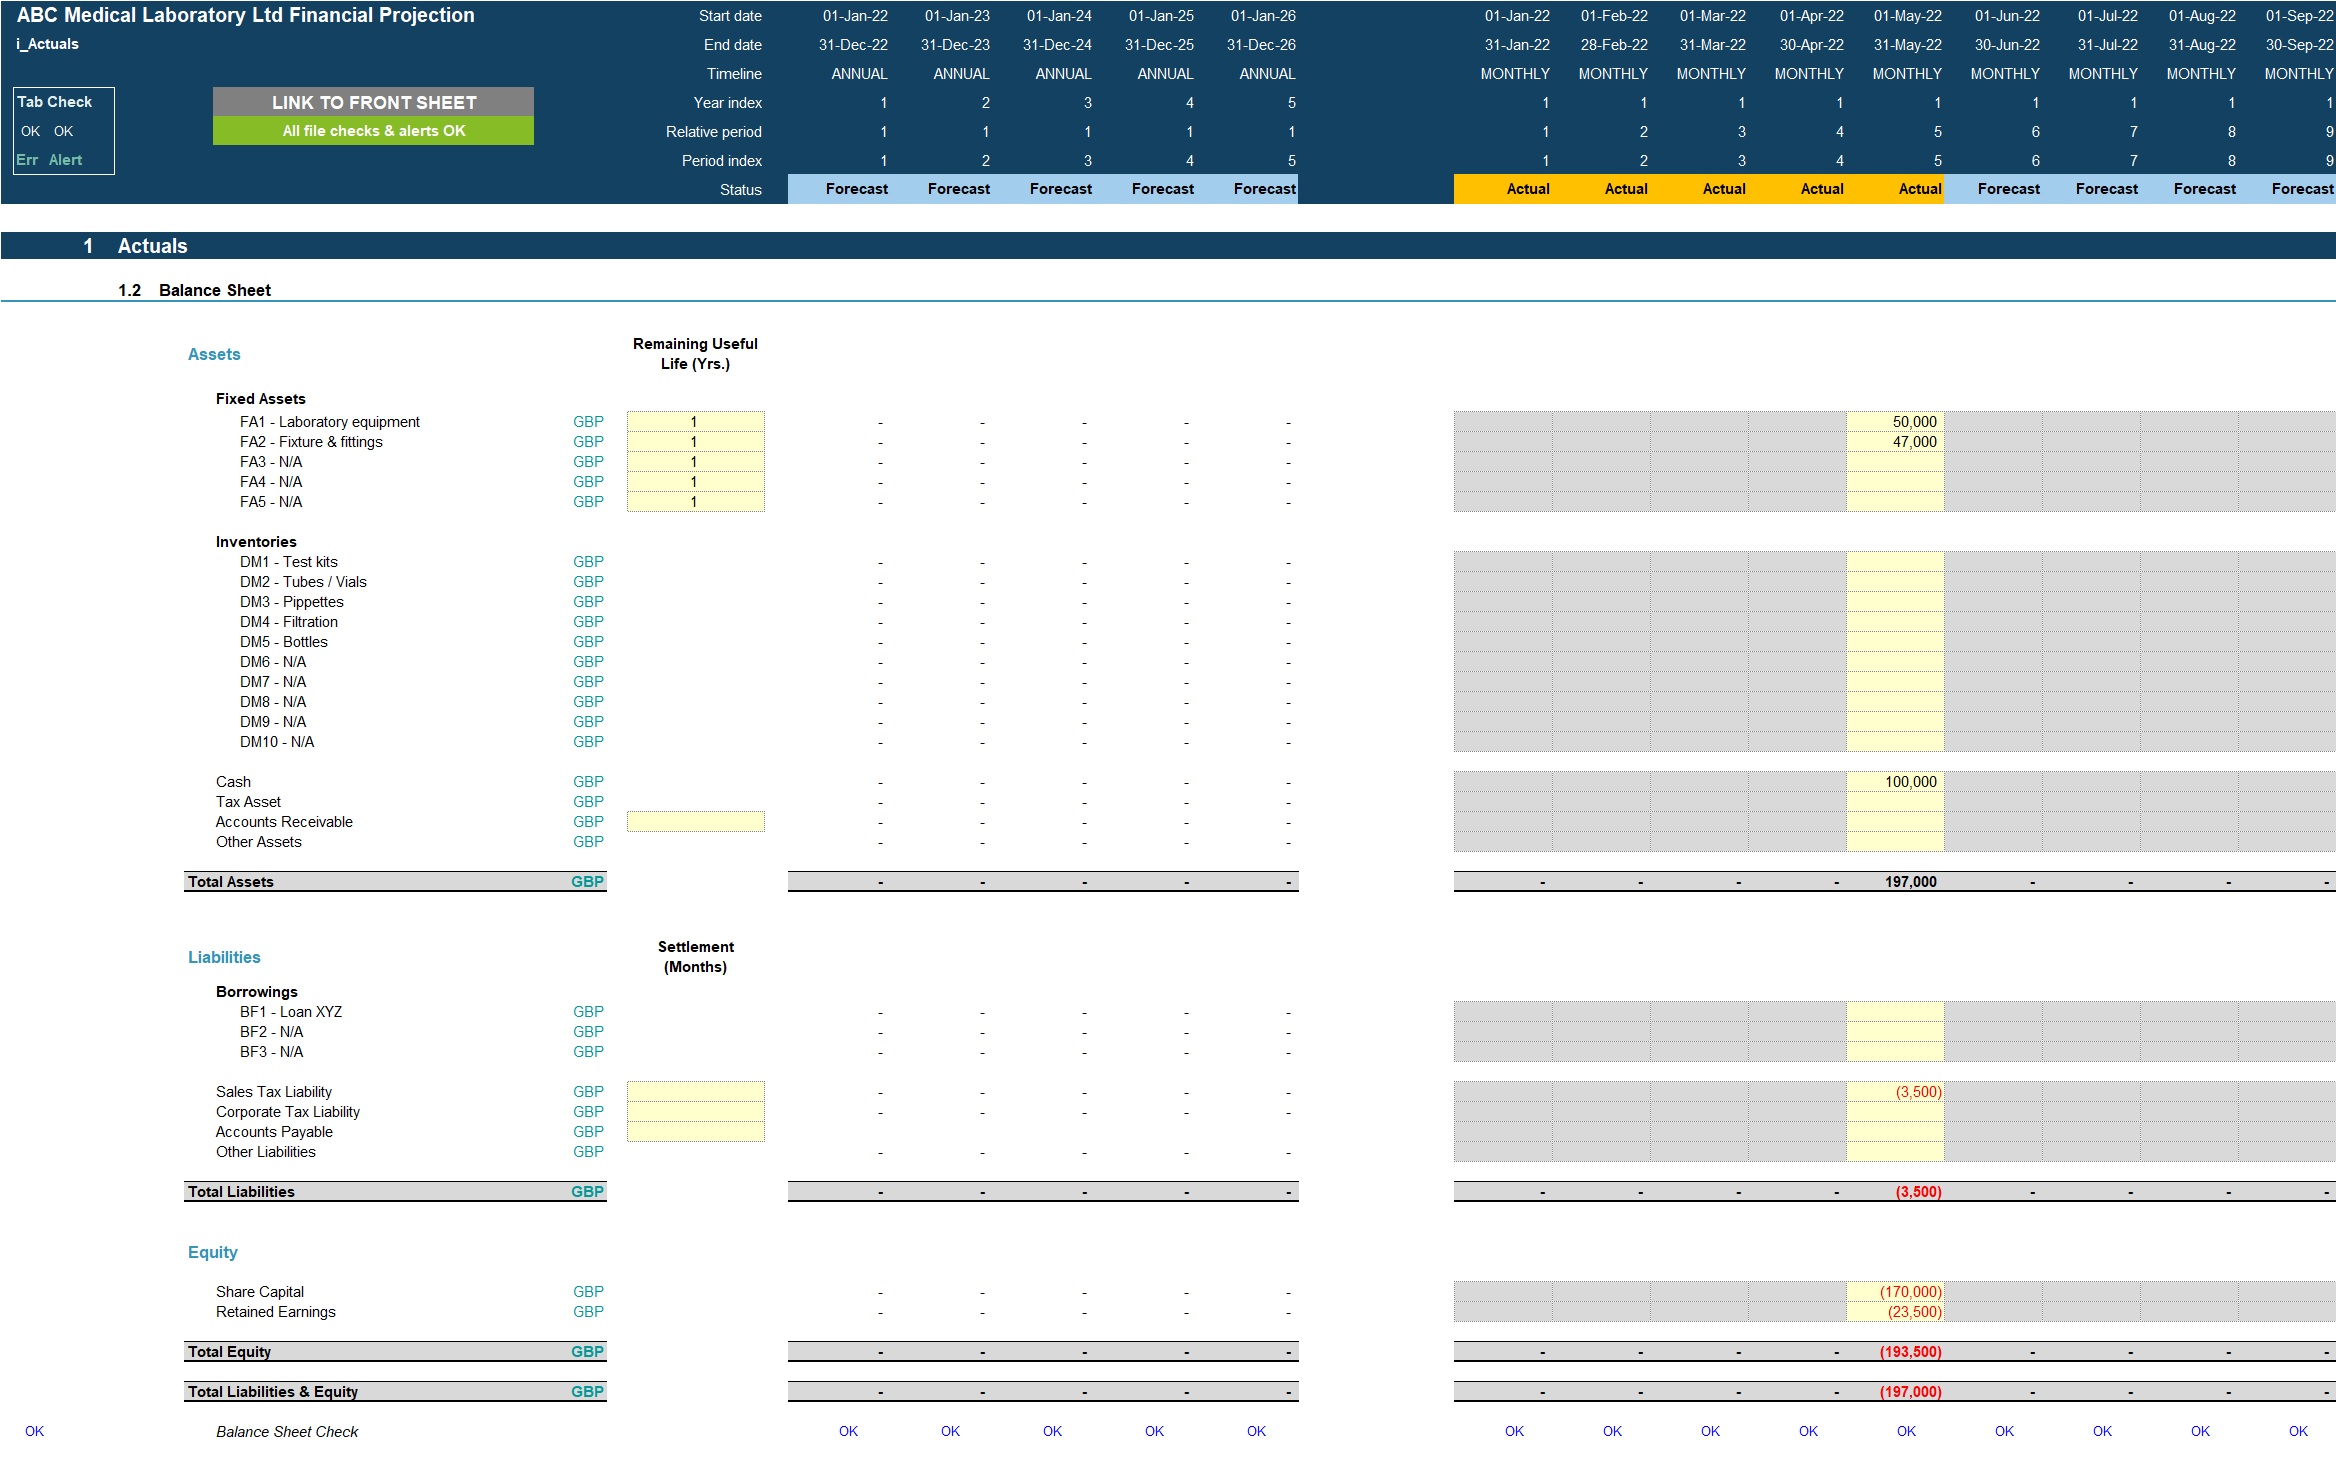Image resolution: width=2336 pixels, height=1476 pixels.
Task: Click the Total Liabilities row label
Action: 241,1192
